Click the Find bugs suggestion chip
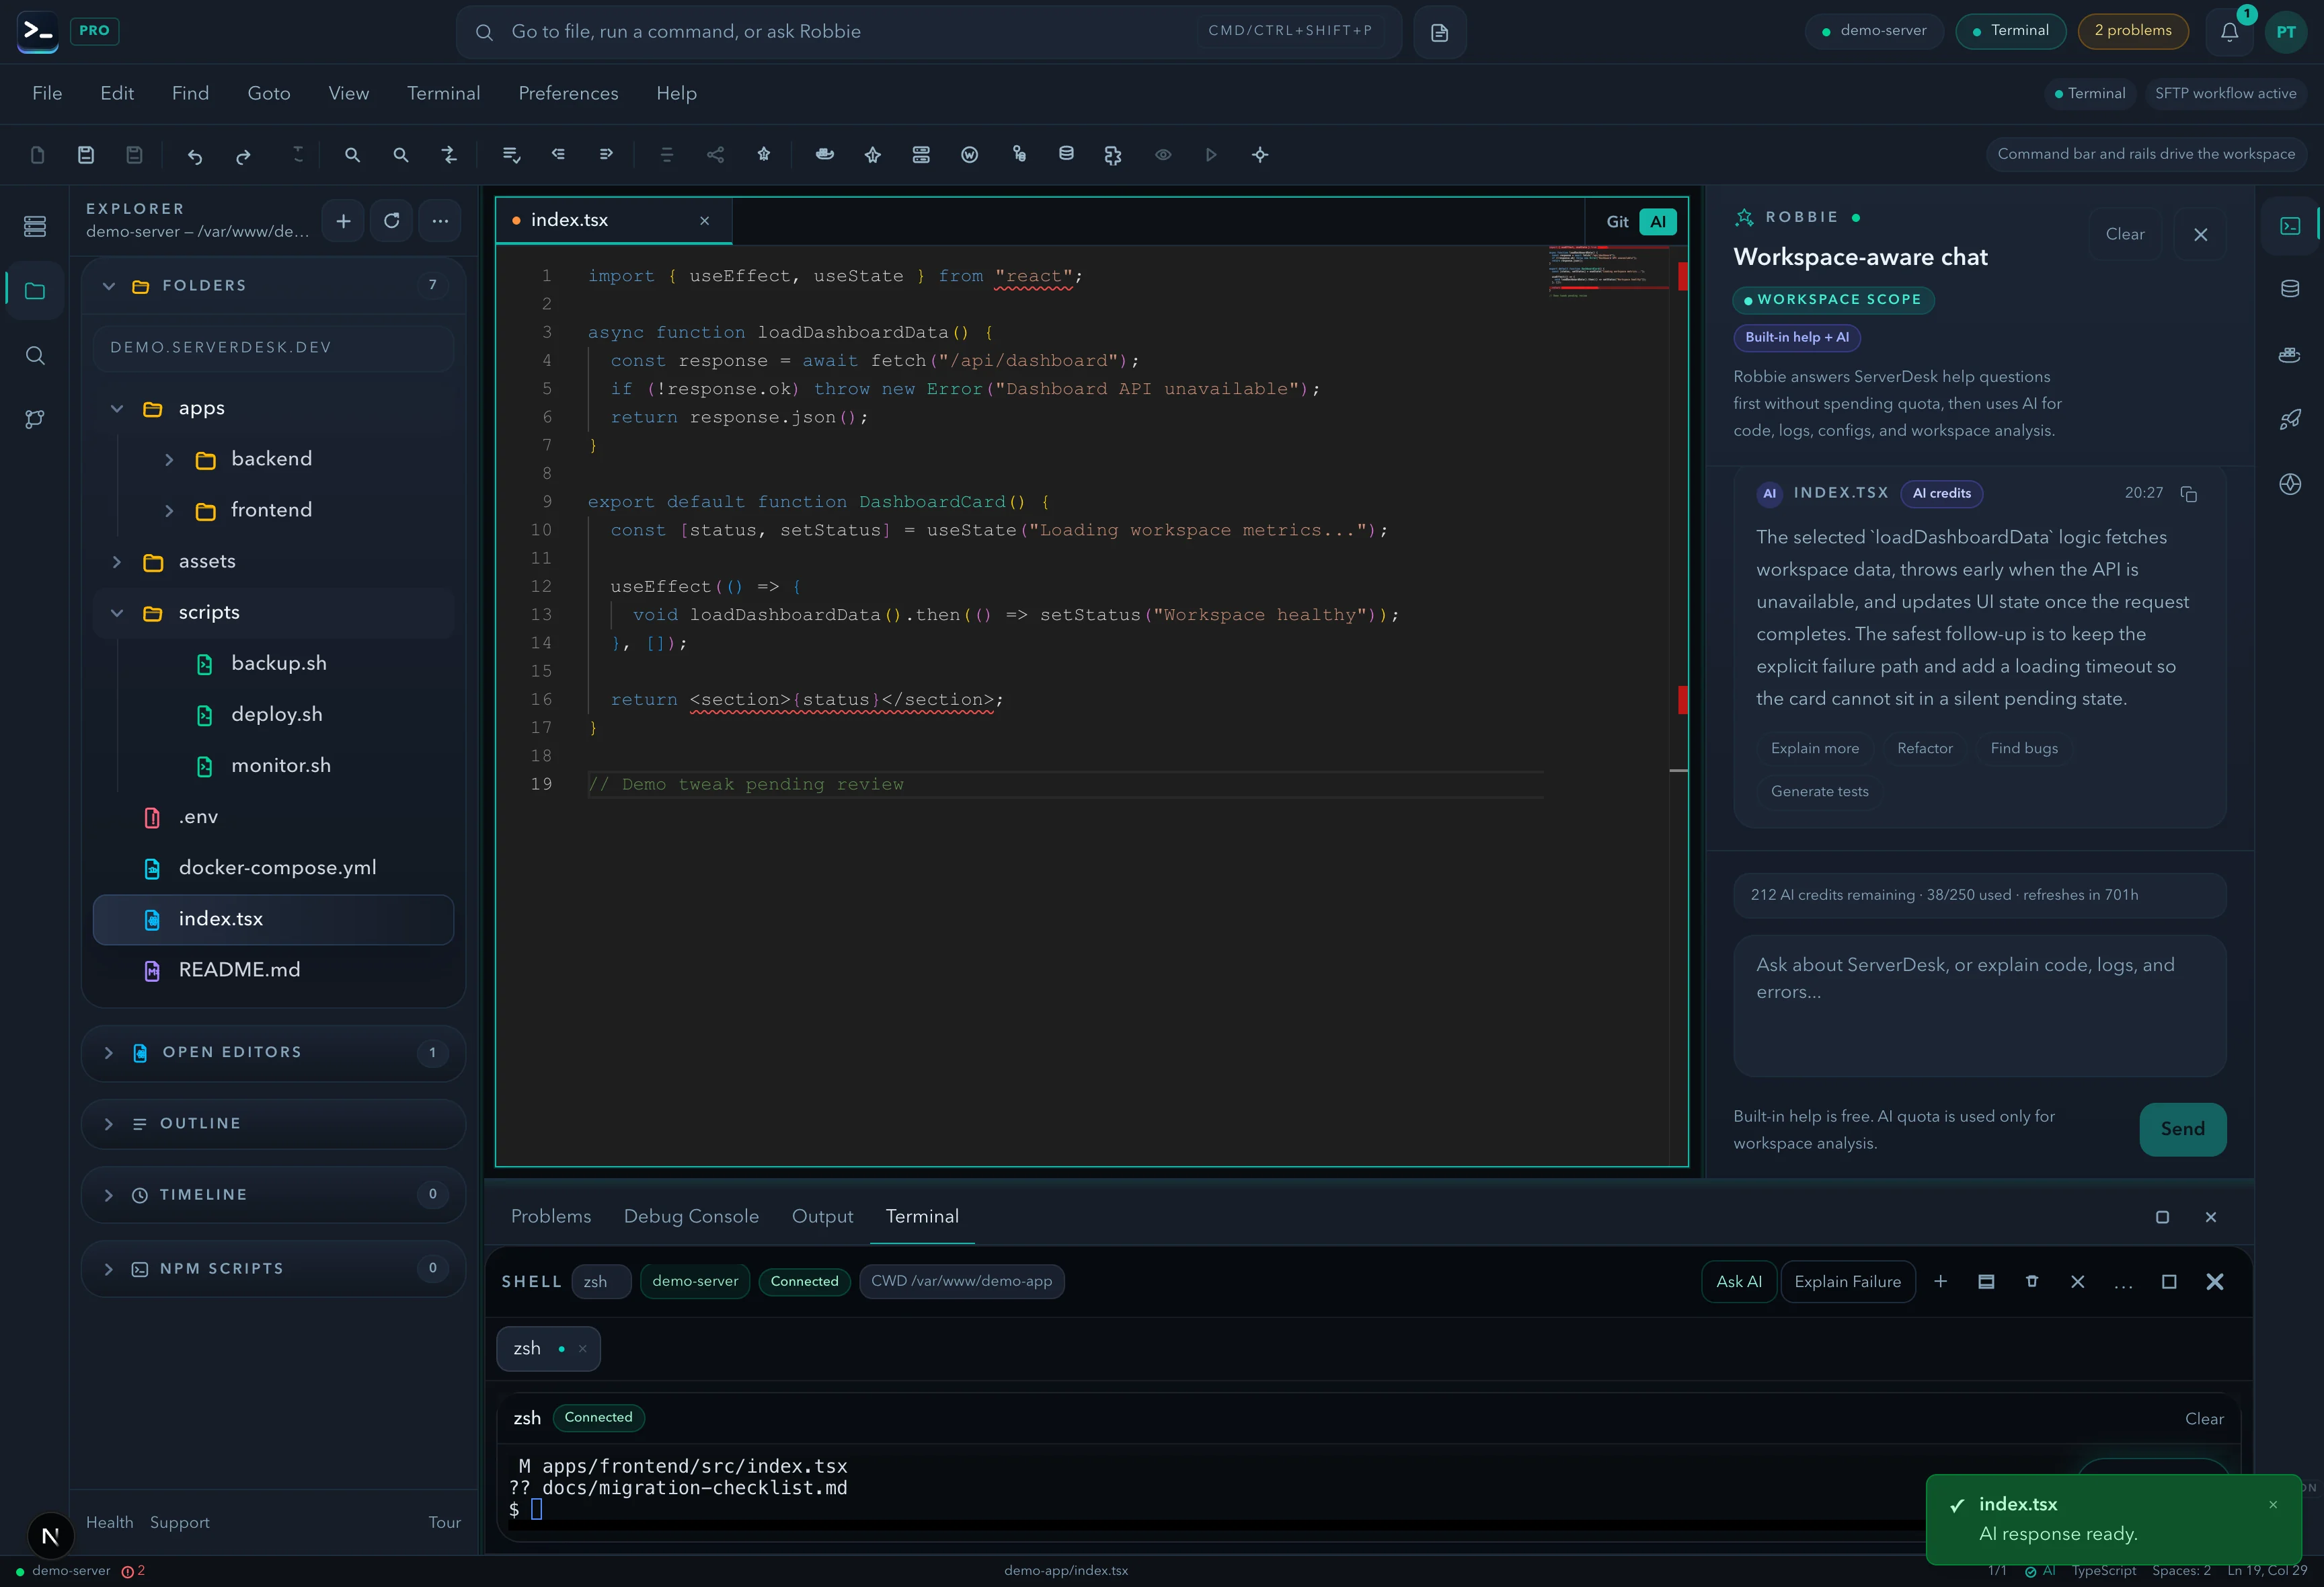 tap(2024, 749)
